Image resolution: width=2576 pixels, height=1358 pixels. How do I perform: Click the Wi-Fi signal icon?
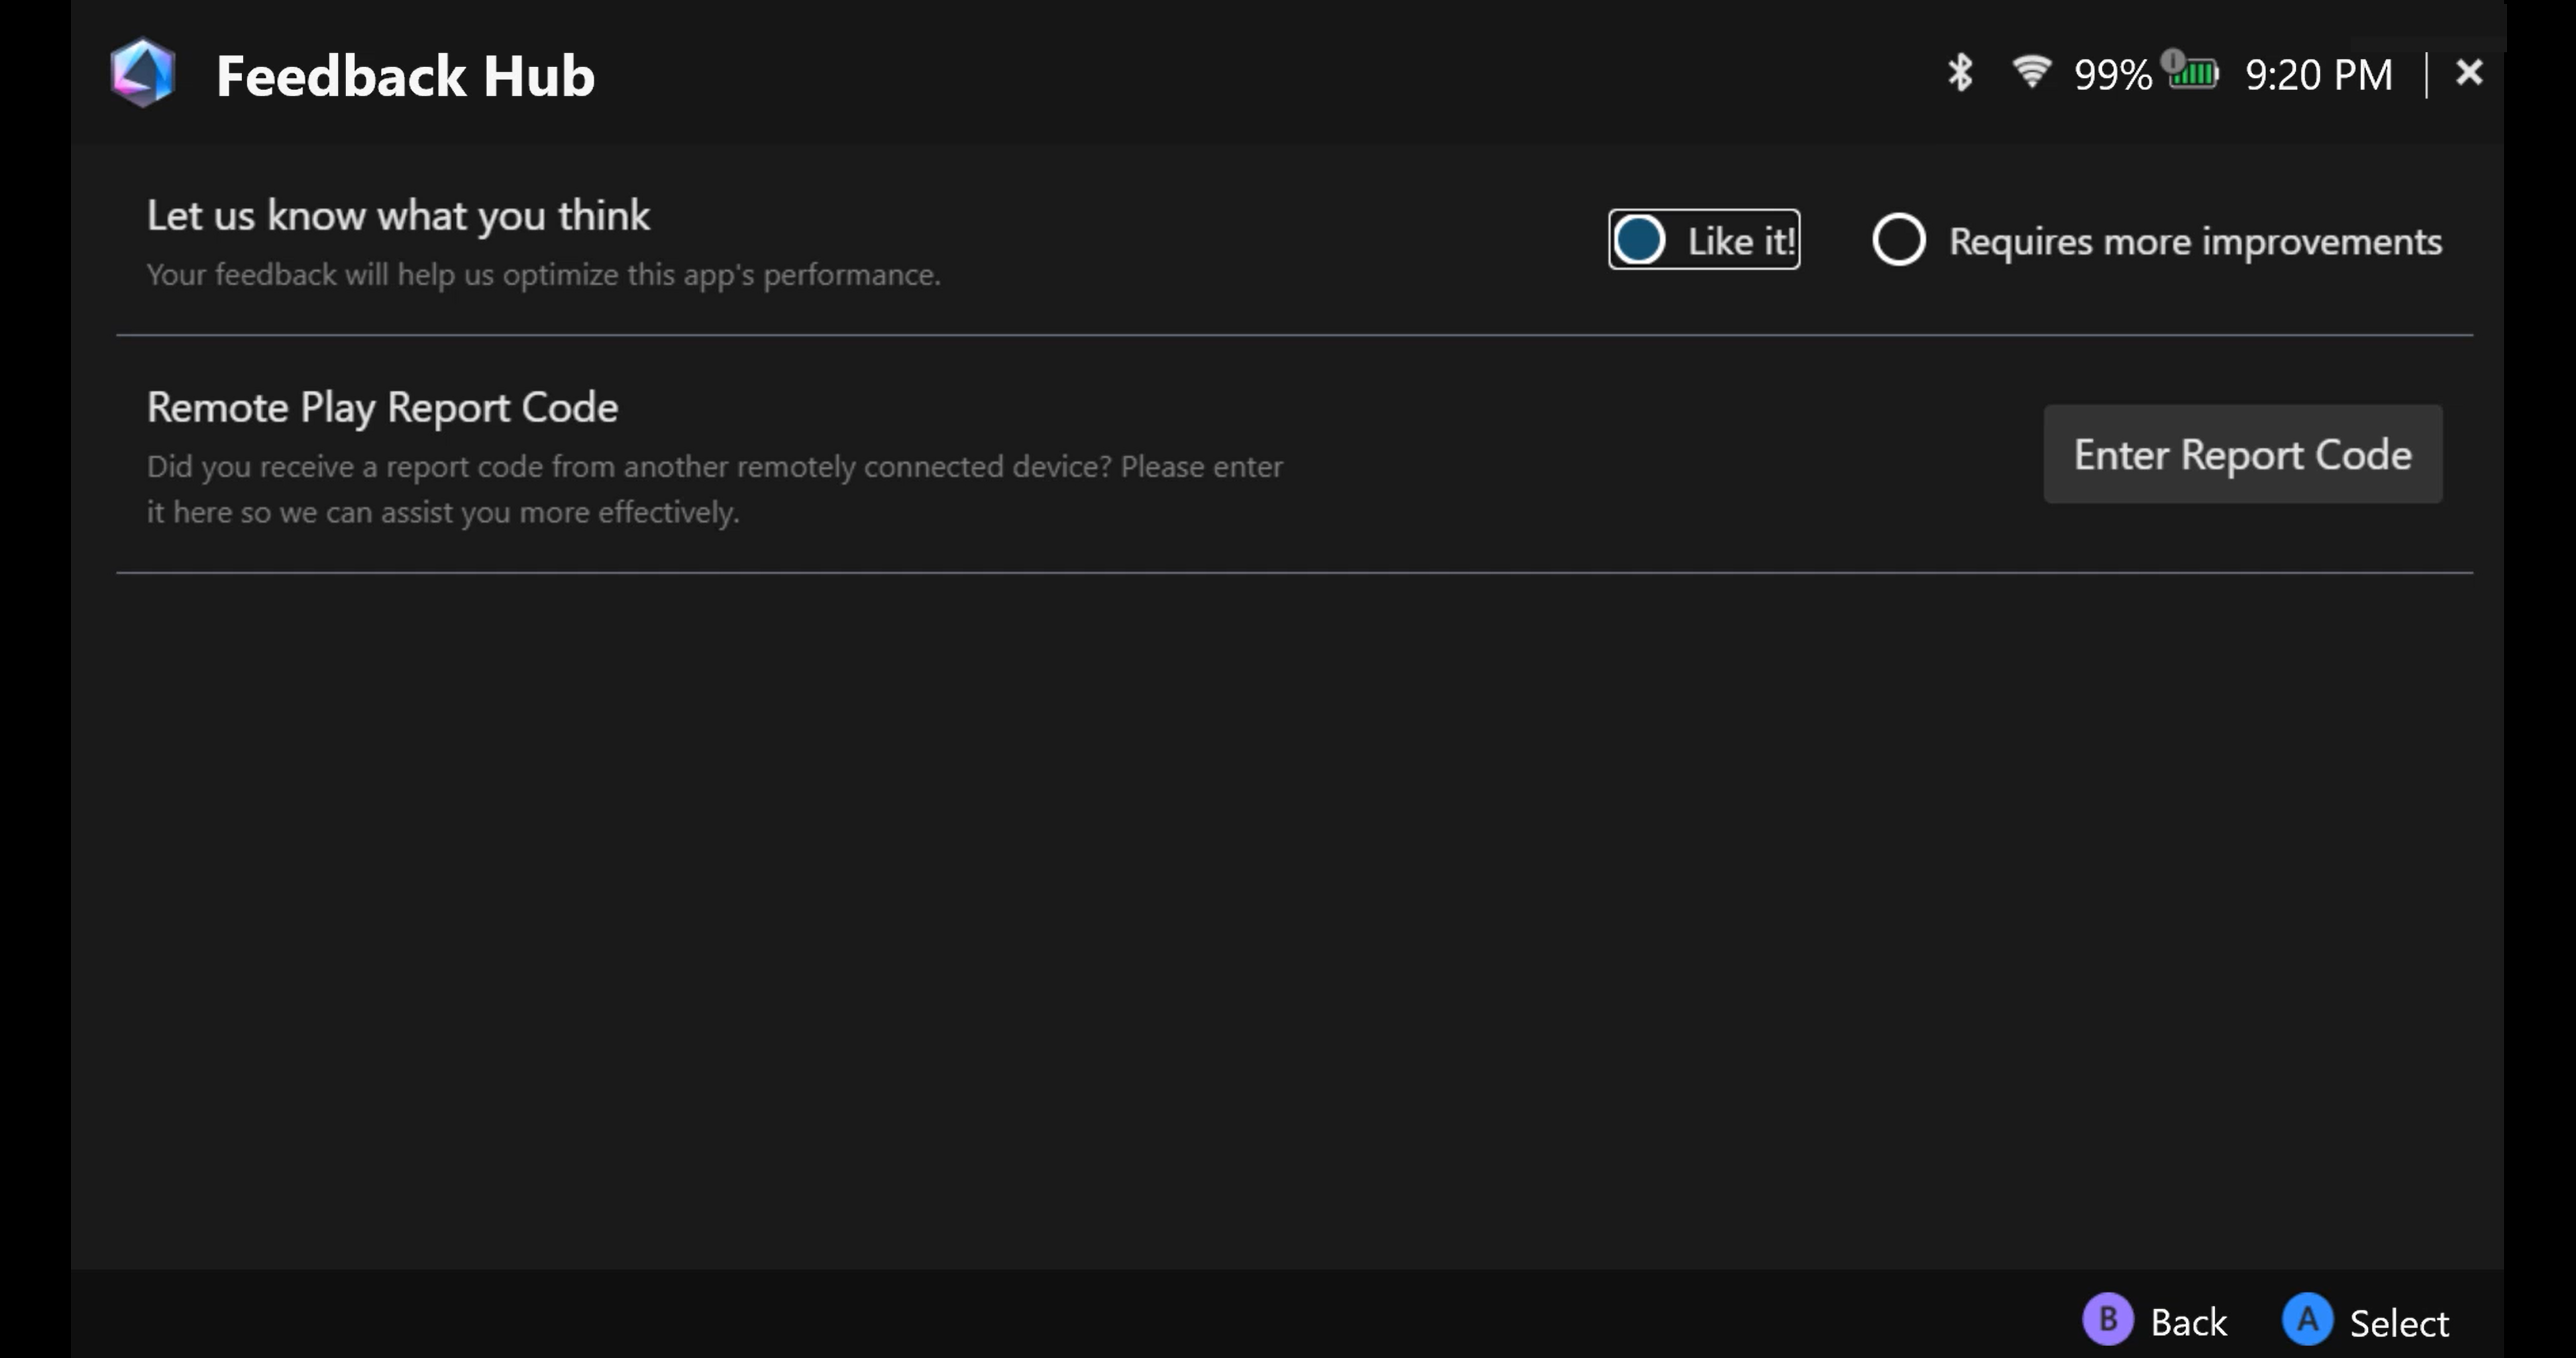[2031, 72]
